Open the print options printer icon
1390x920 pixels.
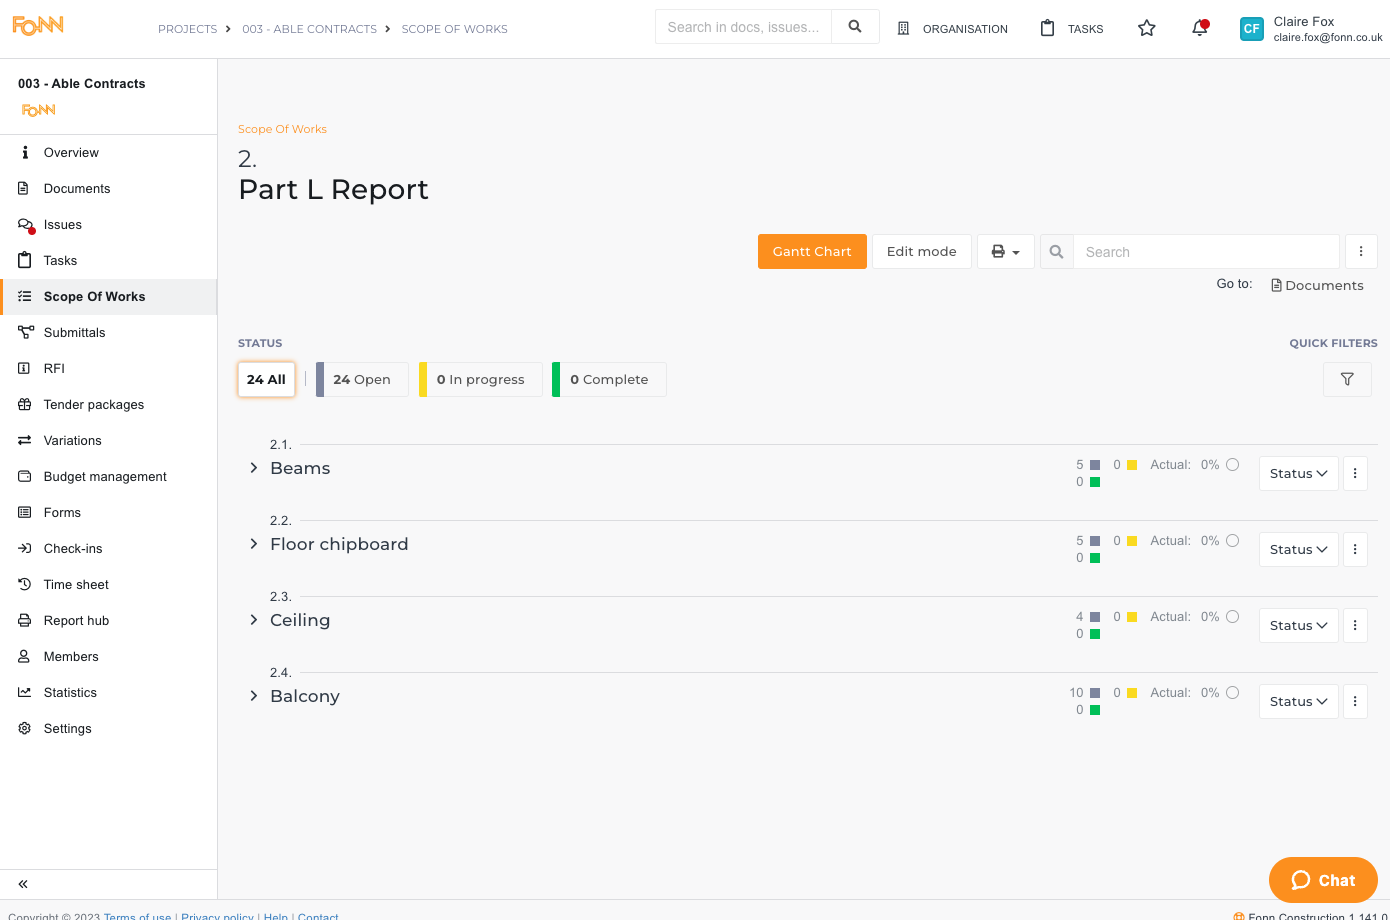pyautogui.click(x=1005, y=252)
